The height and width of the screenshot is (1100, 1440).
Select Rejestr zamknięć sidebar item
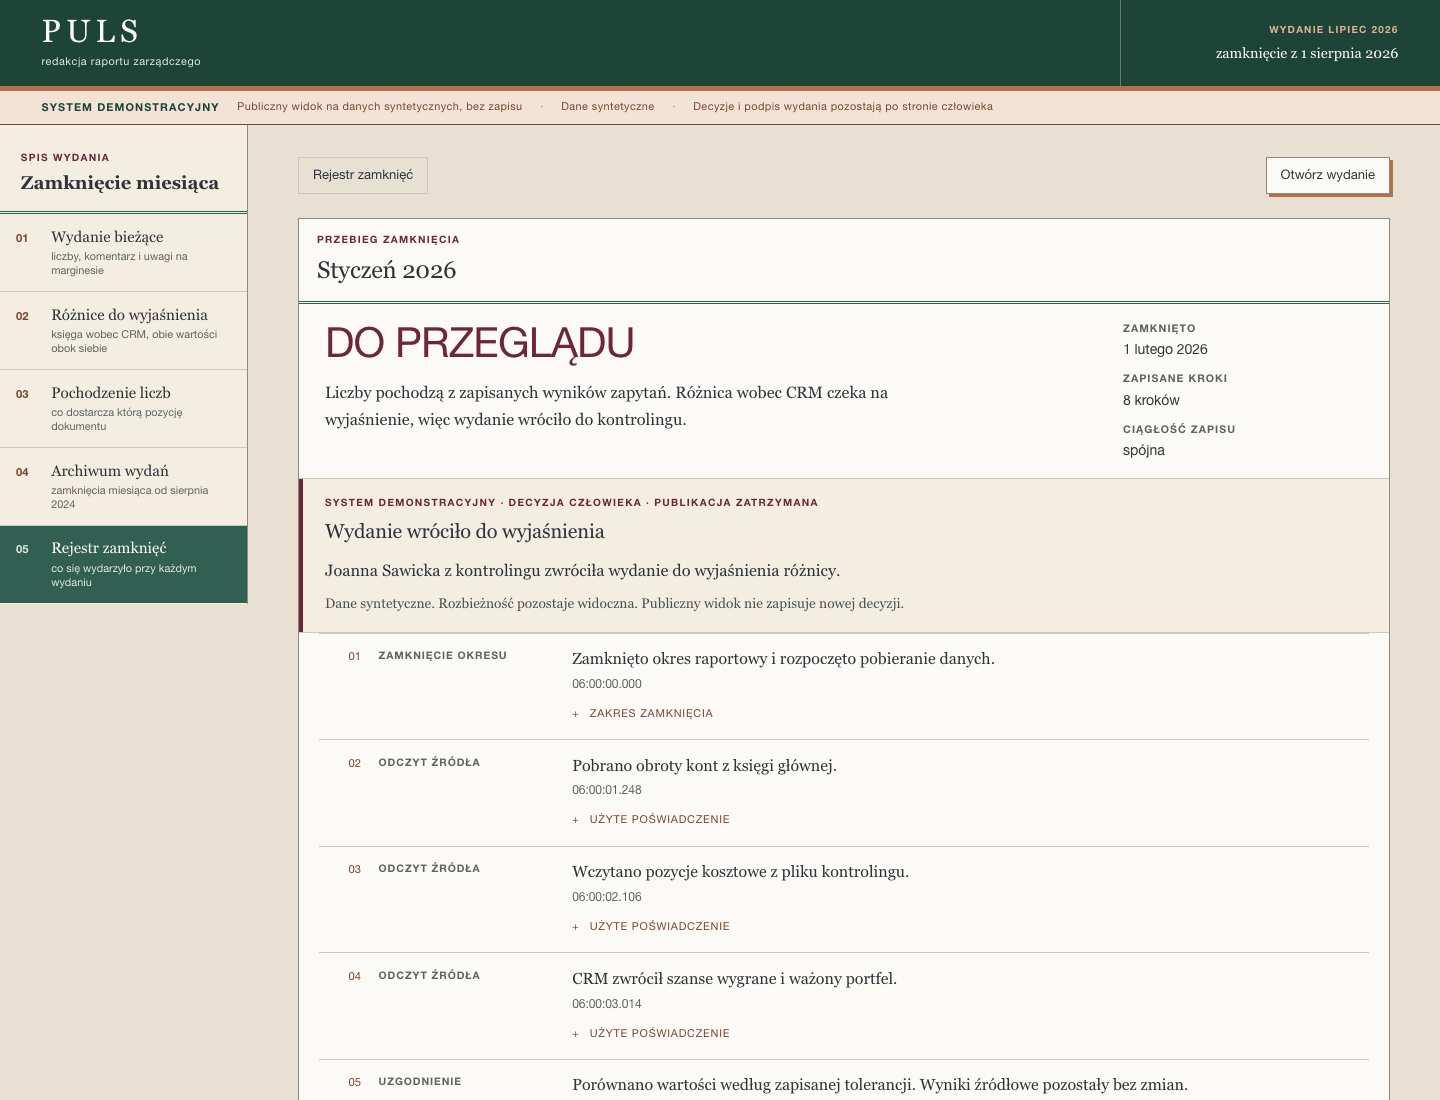[124, 564]
